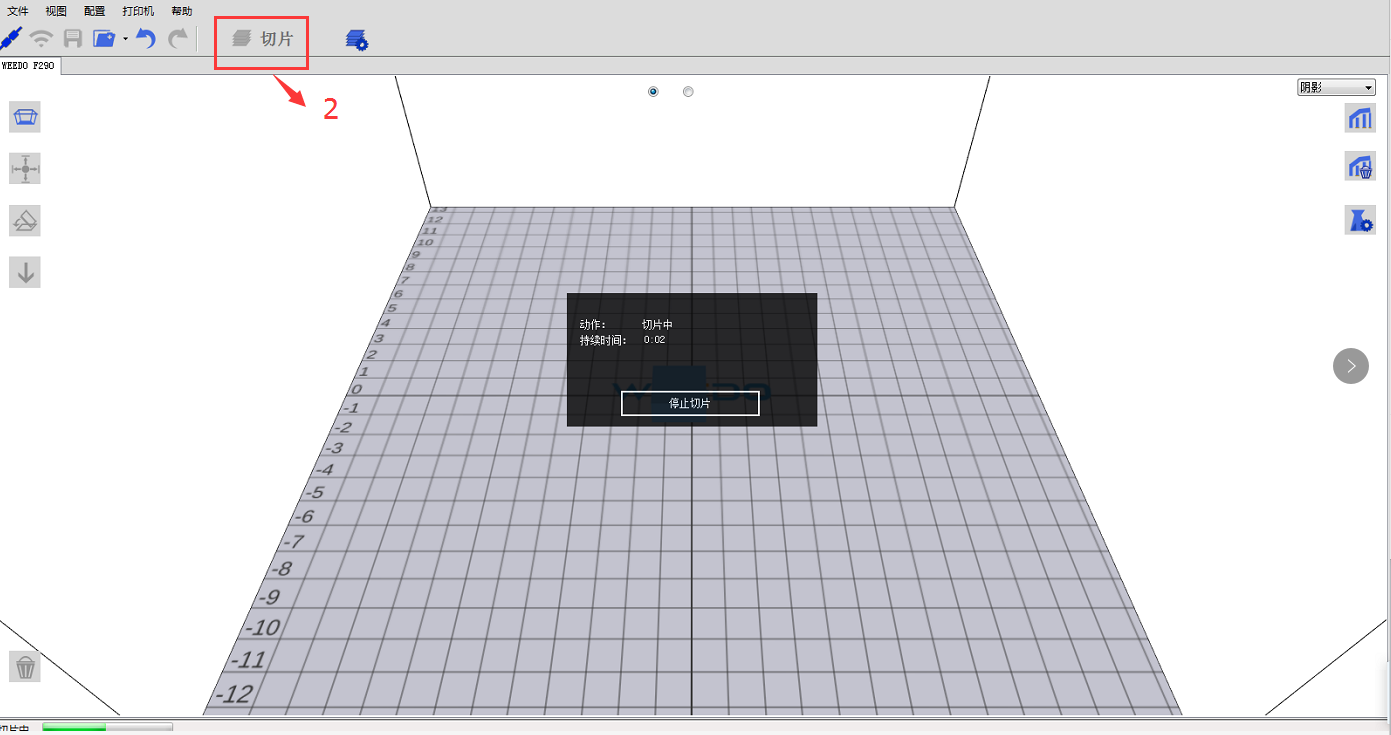Click the center model on bed icon

(x=25, y=169)
